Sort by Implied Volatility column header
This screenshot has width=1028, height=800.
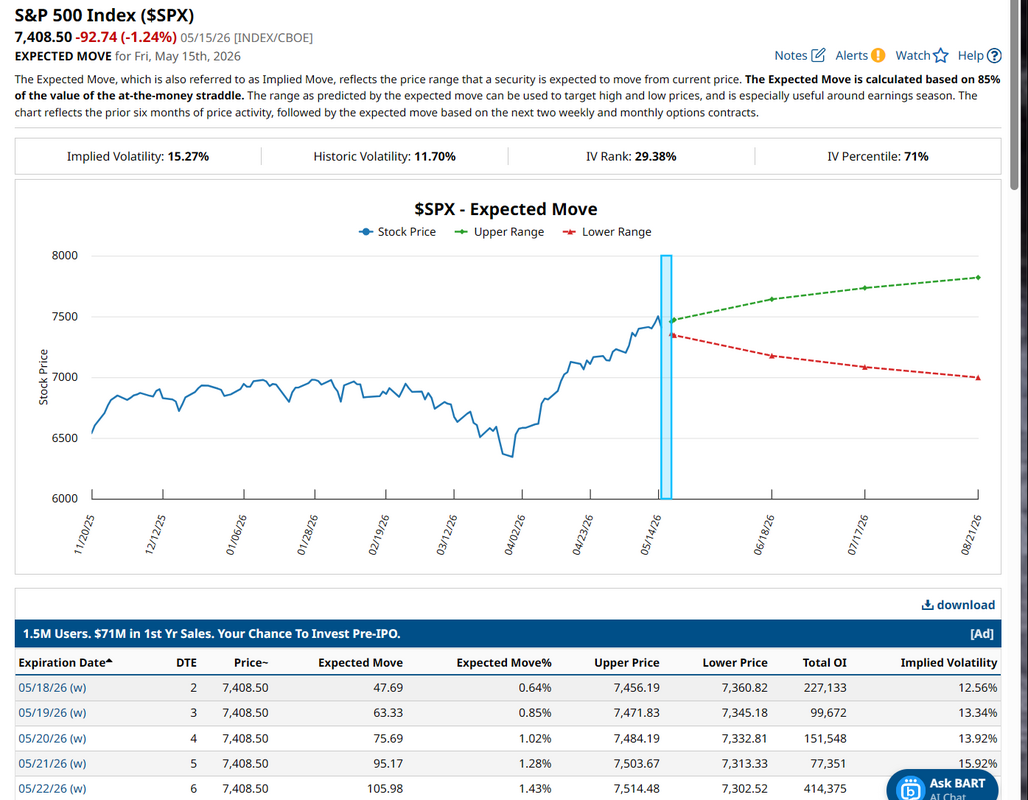(949, 662)
